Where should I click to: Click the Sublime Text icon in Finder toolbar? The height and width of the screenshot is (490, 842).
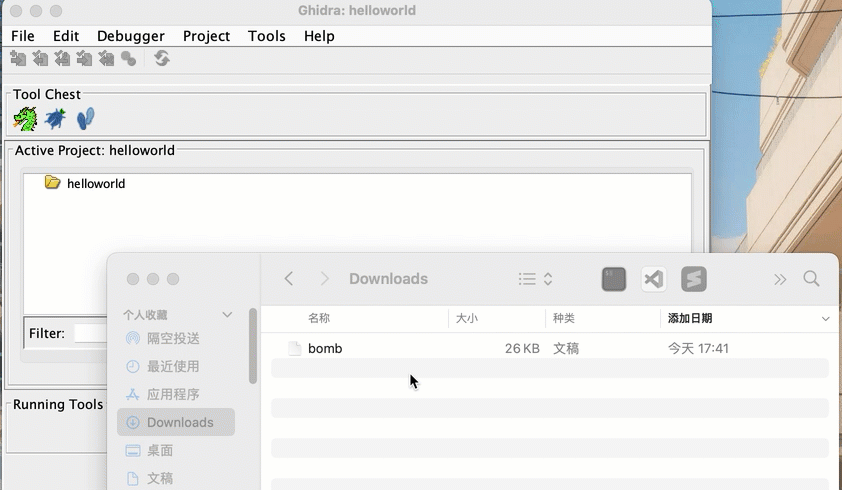694,279
